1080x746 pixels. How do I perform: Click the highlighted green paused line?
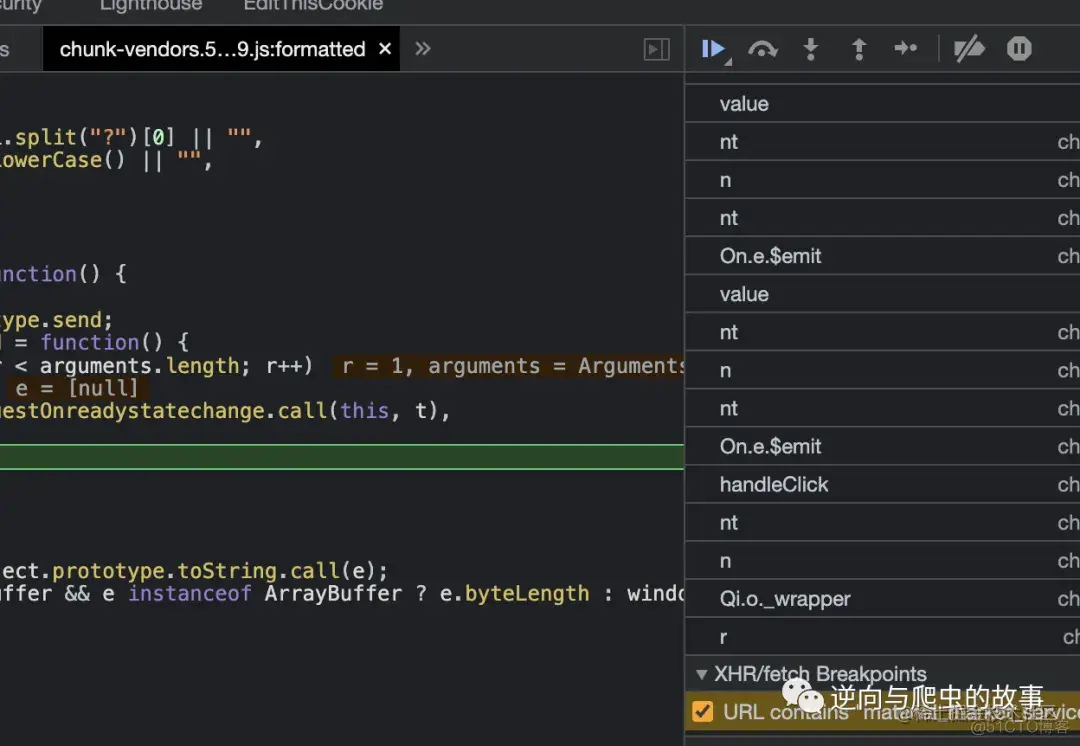(x=342, y=457)
